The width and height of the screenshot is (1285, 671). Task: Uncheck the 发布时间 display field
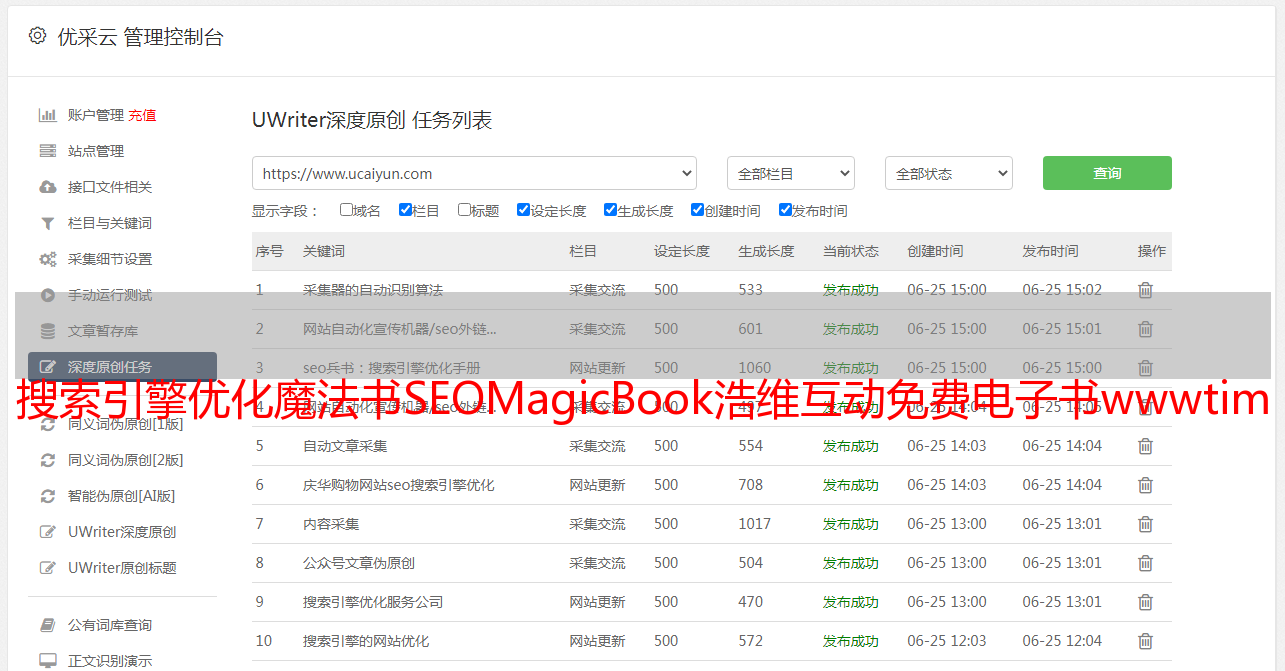(x=785, y=210)
